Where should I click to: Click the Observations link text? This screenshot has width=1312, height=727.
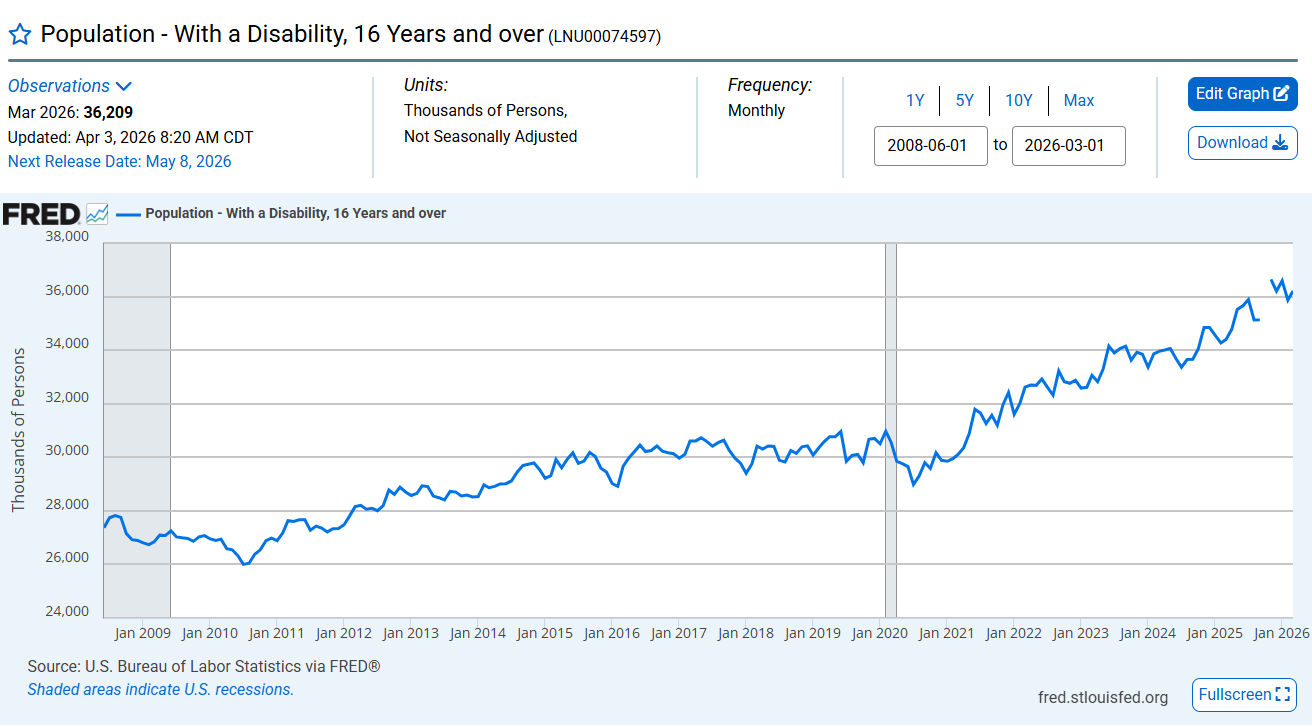pyautogui.click(x=59, y=86)
